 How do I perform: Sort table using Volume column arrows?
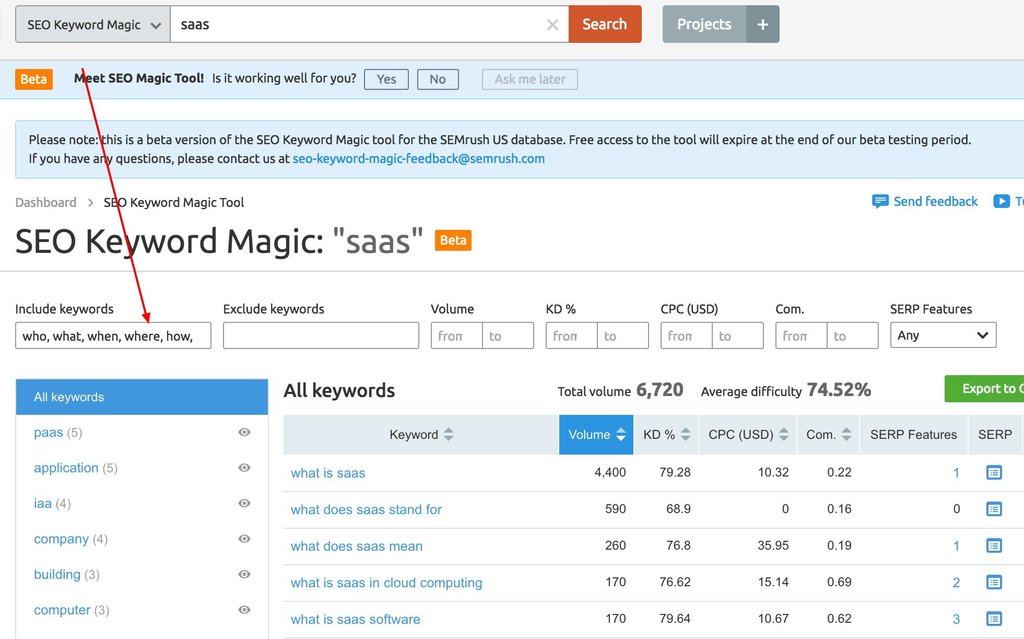tap(623, 434)
